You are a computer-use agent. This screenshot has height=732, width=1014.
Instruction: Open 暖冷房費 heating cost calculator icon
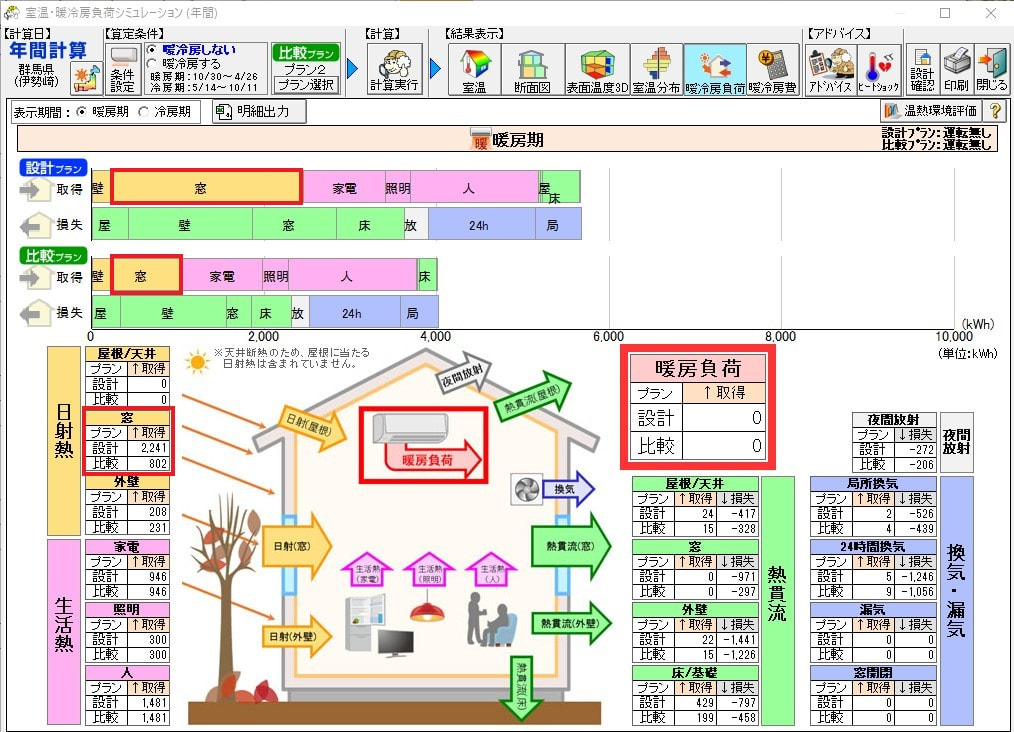772,70
